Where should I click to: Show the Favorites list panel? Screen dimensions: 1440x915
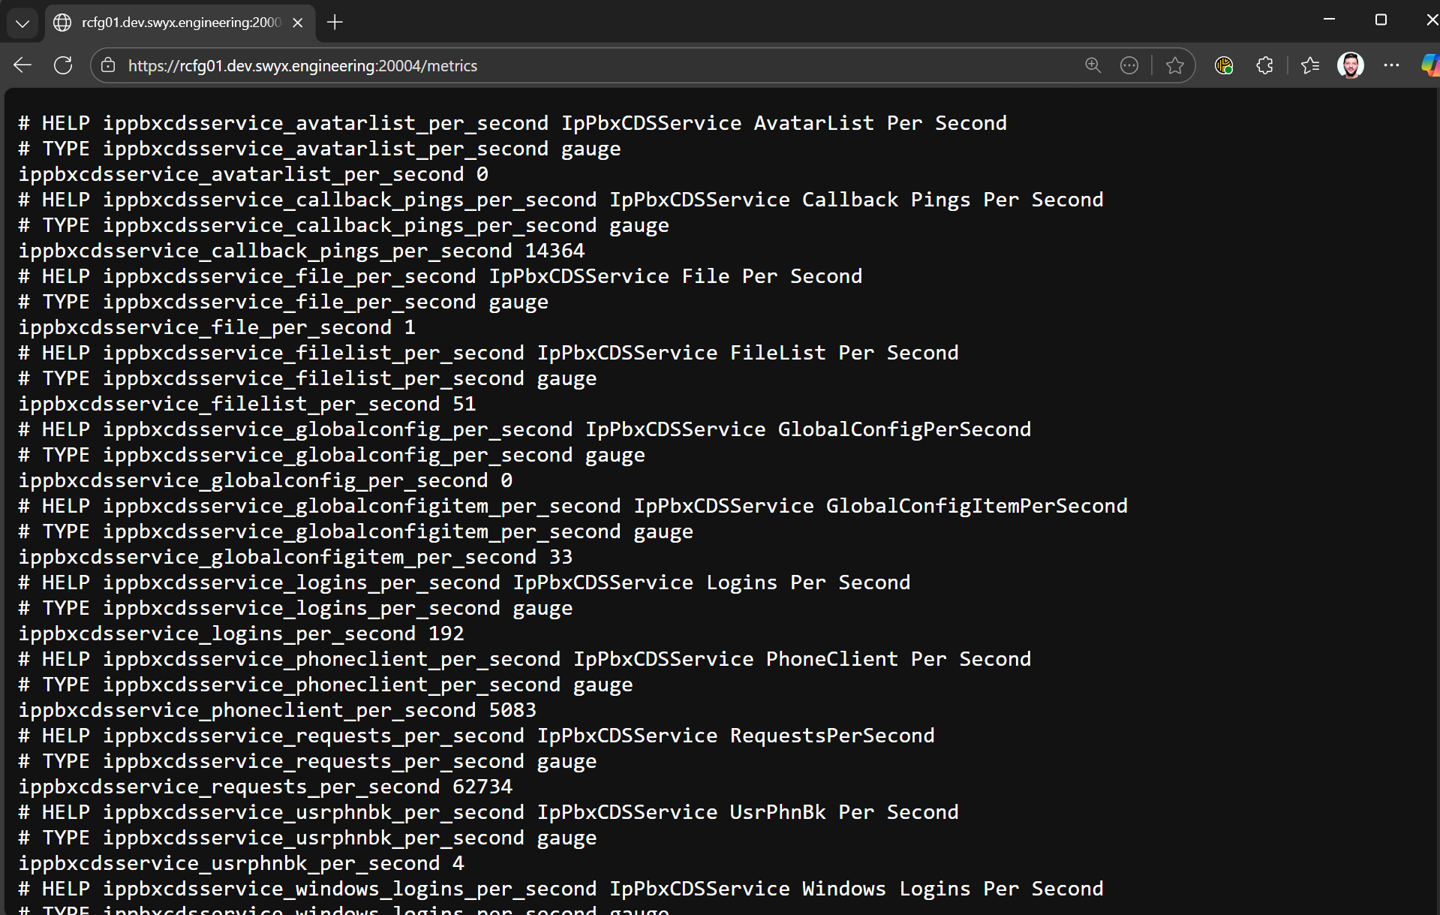1310,66
